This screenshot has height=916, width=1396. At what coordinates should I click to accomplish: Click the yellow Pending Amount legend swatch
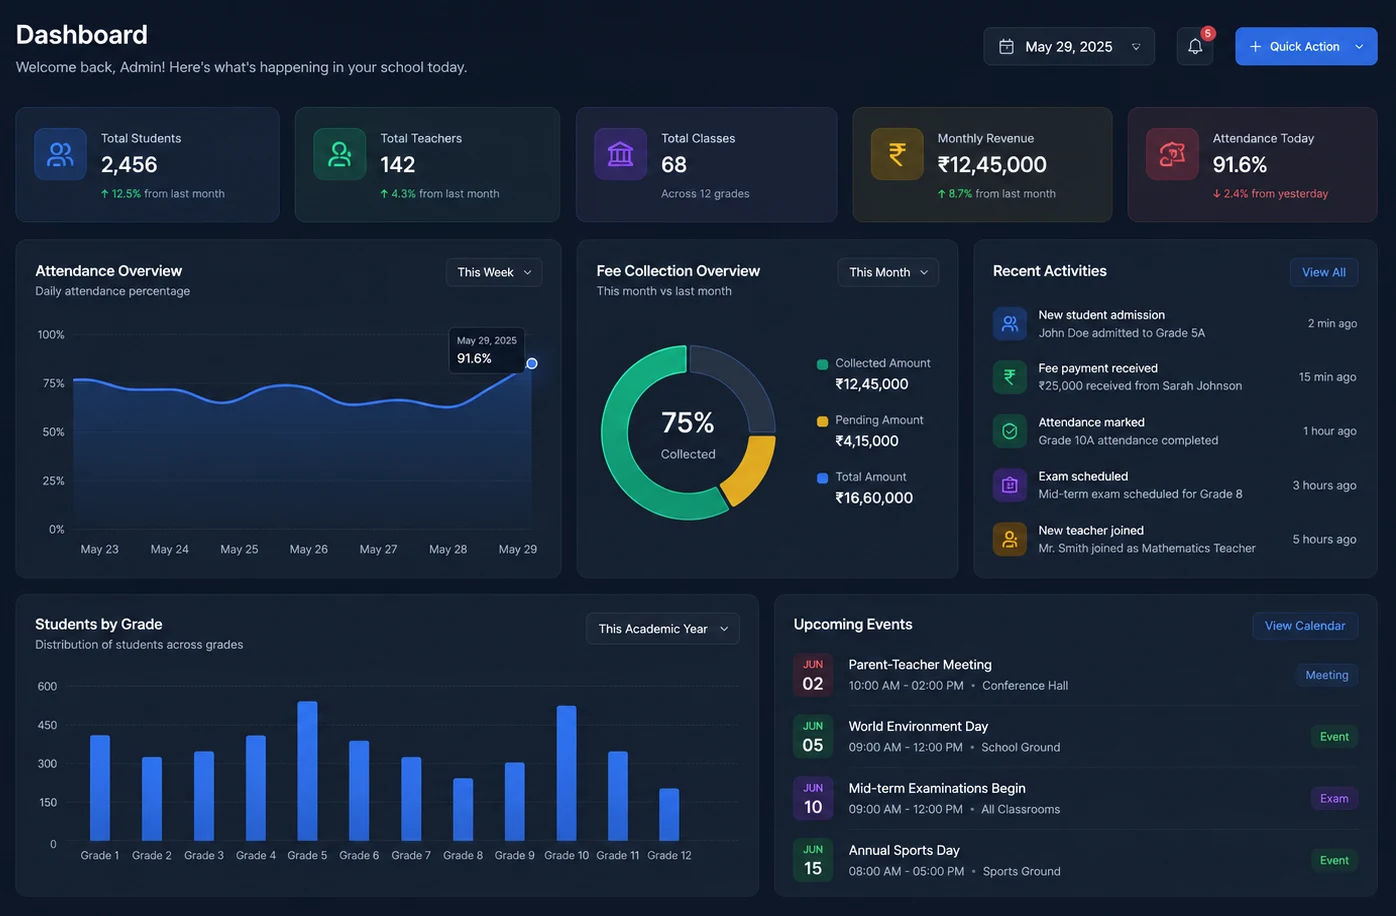[822, 421]
